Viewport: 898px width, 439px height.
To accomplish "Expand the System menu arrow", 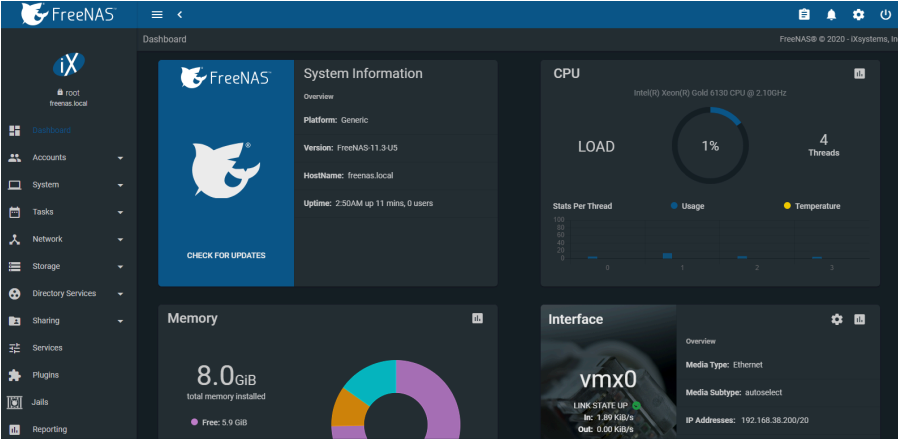I will point(120,185).
